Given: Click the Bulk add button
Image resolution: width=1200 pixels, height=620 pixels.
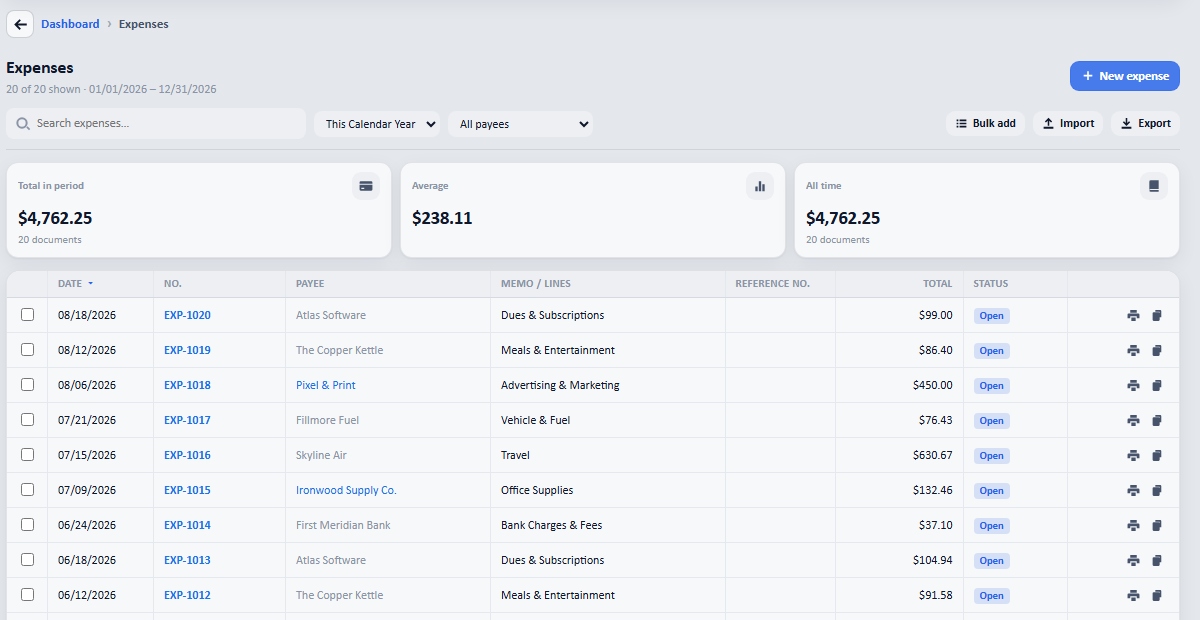Looking at the screenshot, I should pyautogui.click(x=985, y=124).
